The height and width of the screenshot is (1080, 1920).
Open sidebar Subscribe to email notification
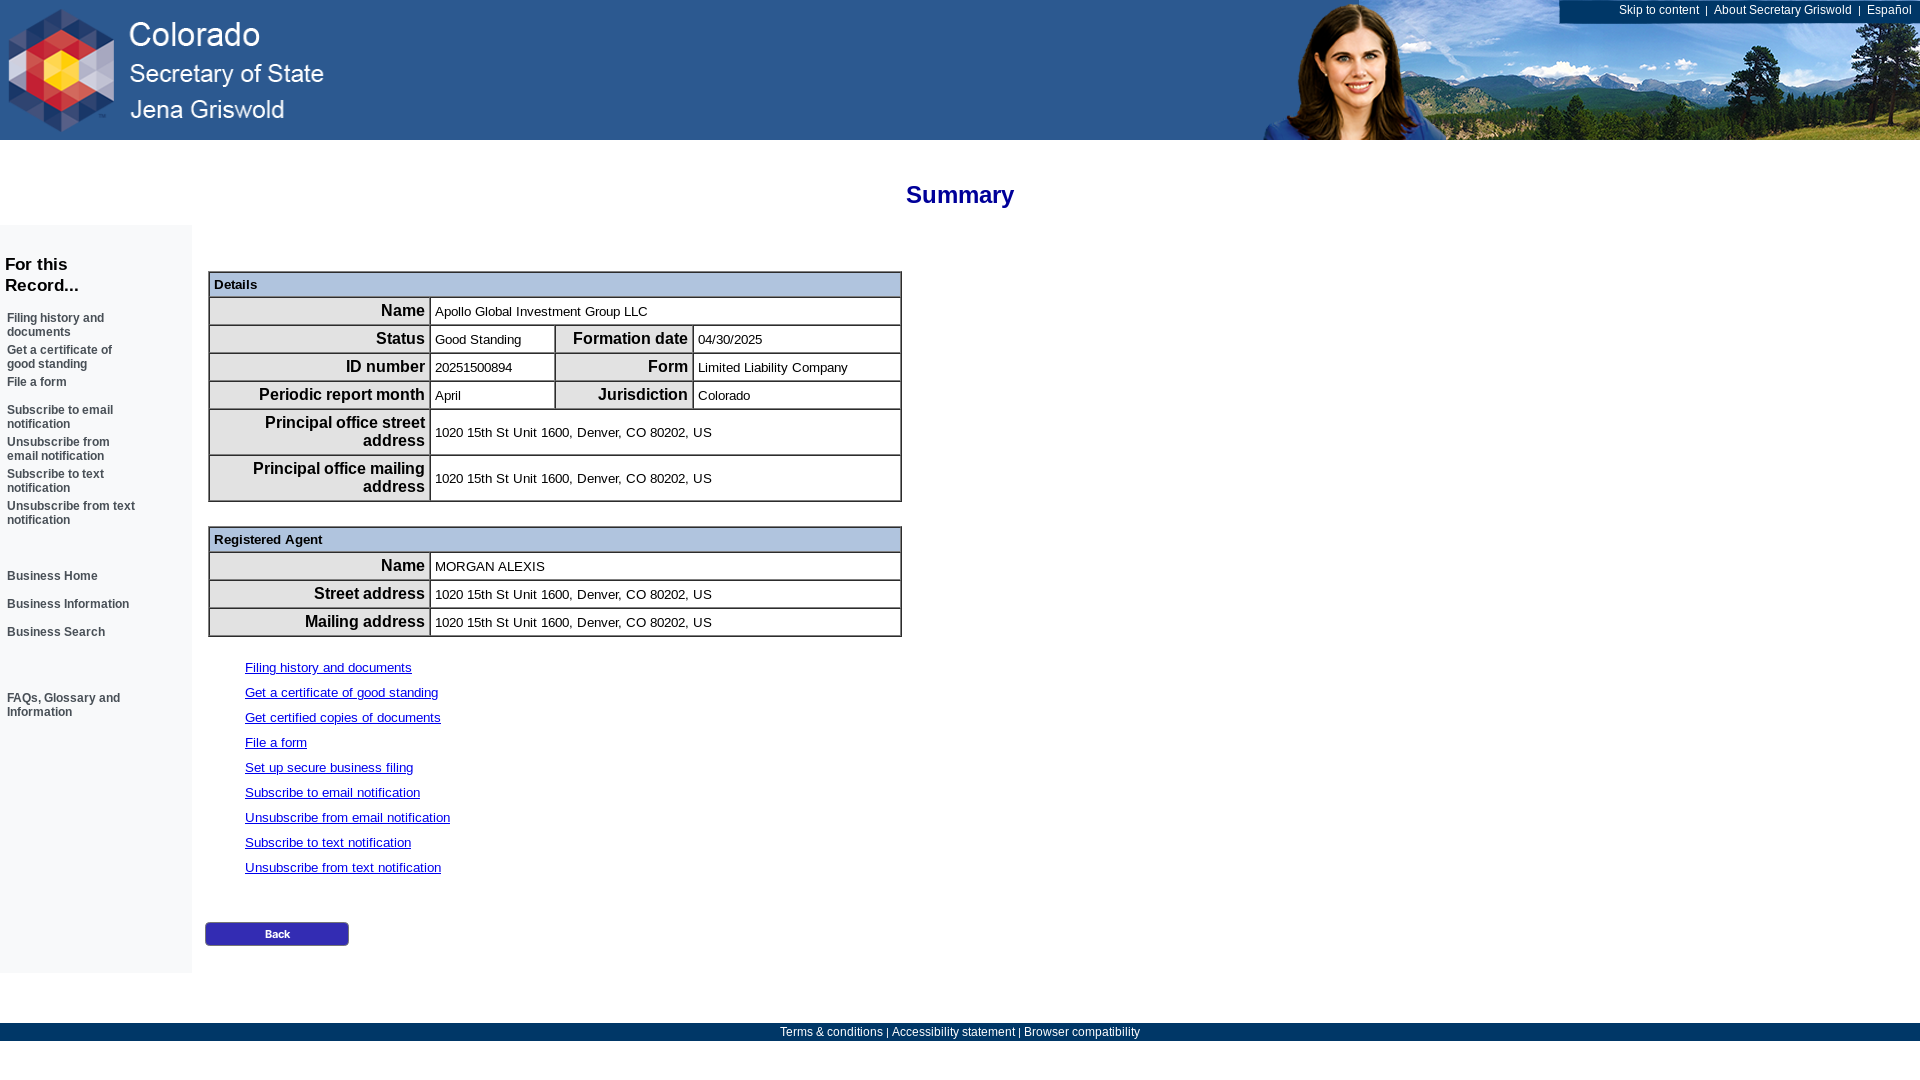pos(60,417)
